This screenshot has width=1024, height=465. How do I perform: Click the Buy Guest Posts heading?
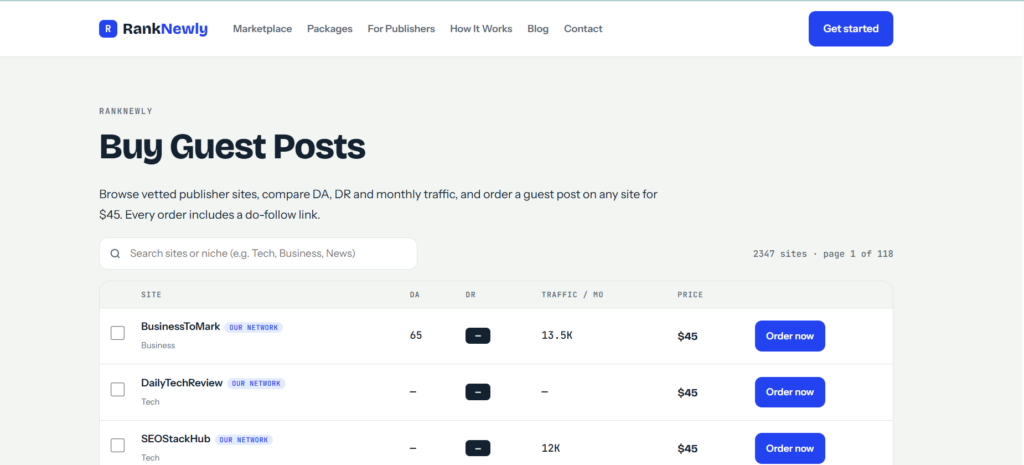(232, 147)
